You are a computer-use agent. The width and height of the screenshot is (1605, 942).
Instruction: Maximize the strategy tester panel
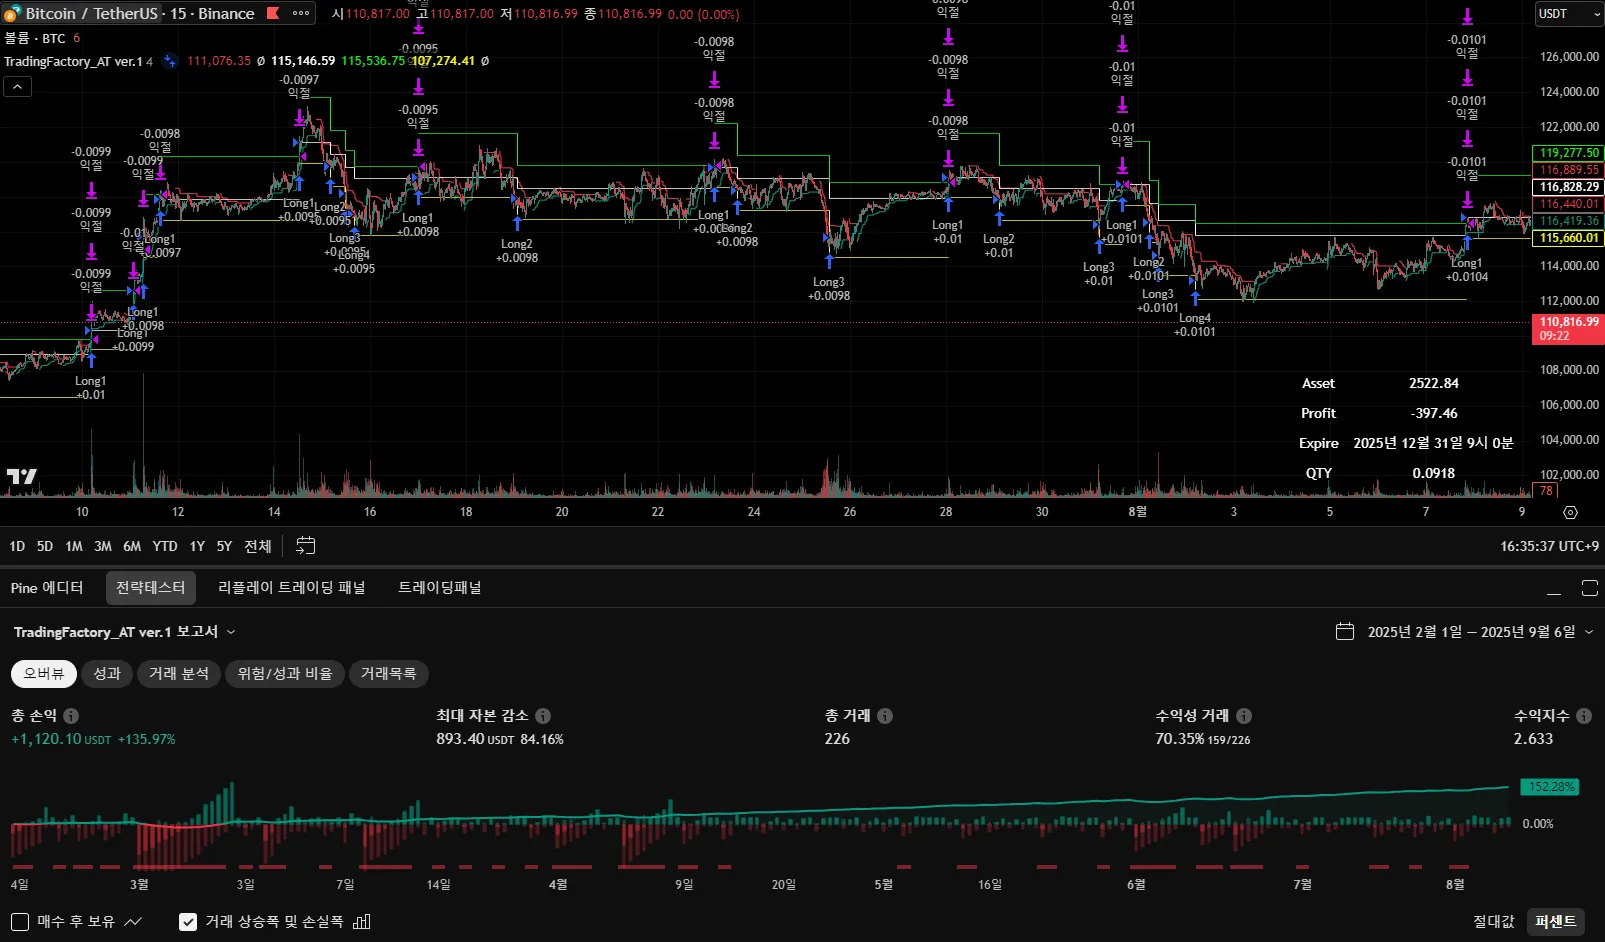tap(1589, 588)
